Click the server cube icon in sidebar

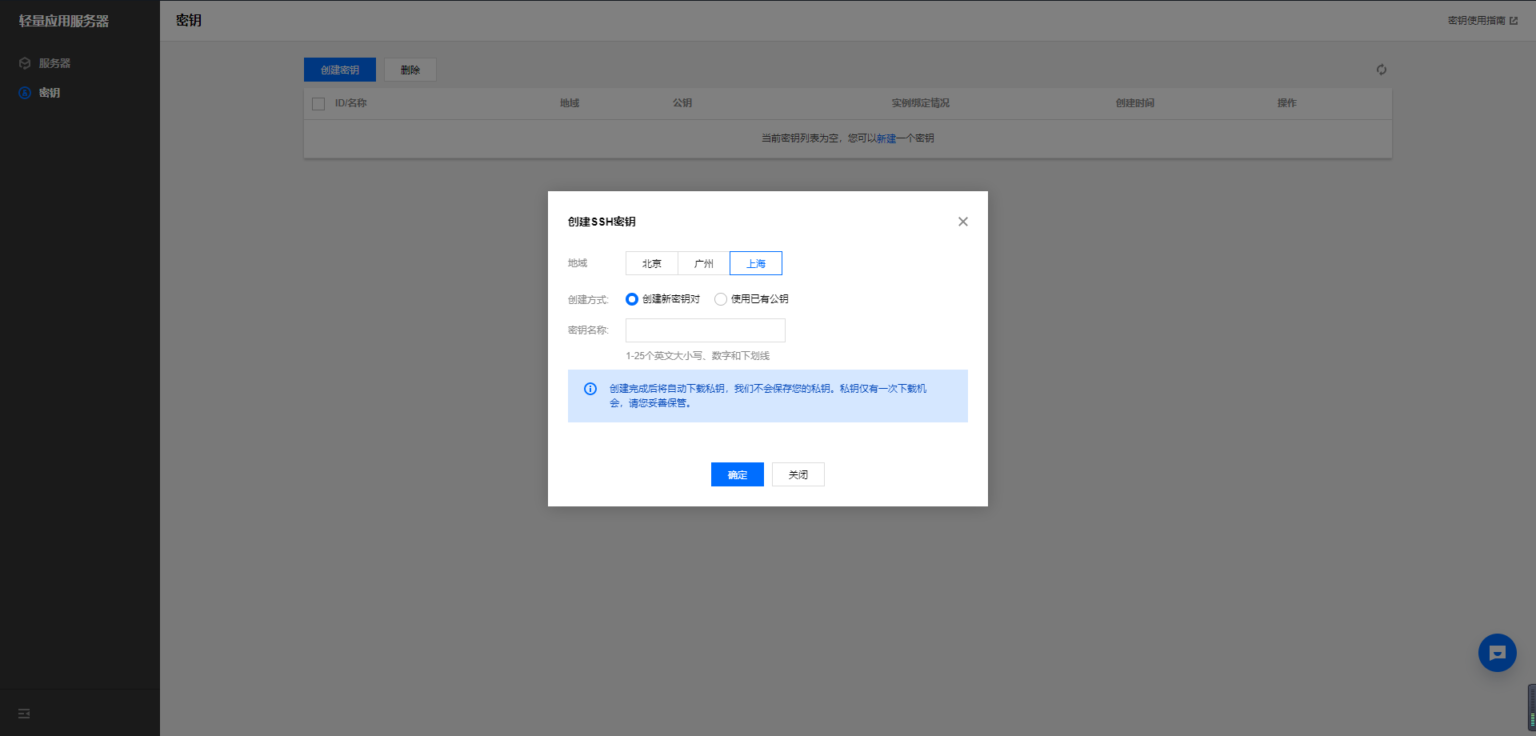[x=25, y=63]
